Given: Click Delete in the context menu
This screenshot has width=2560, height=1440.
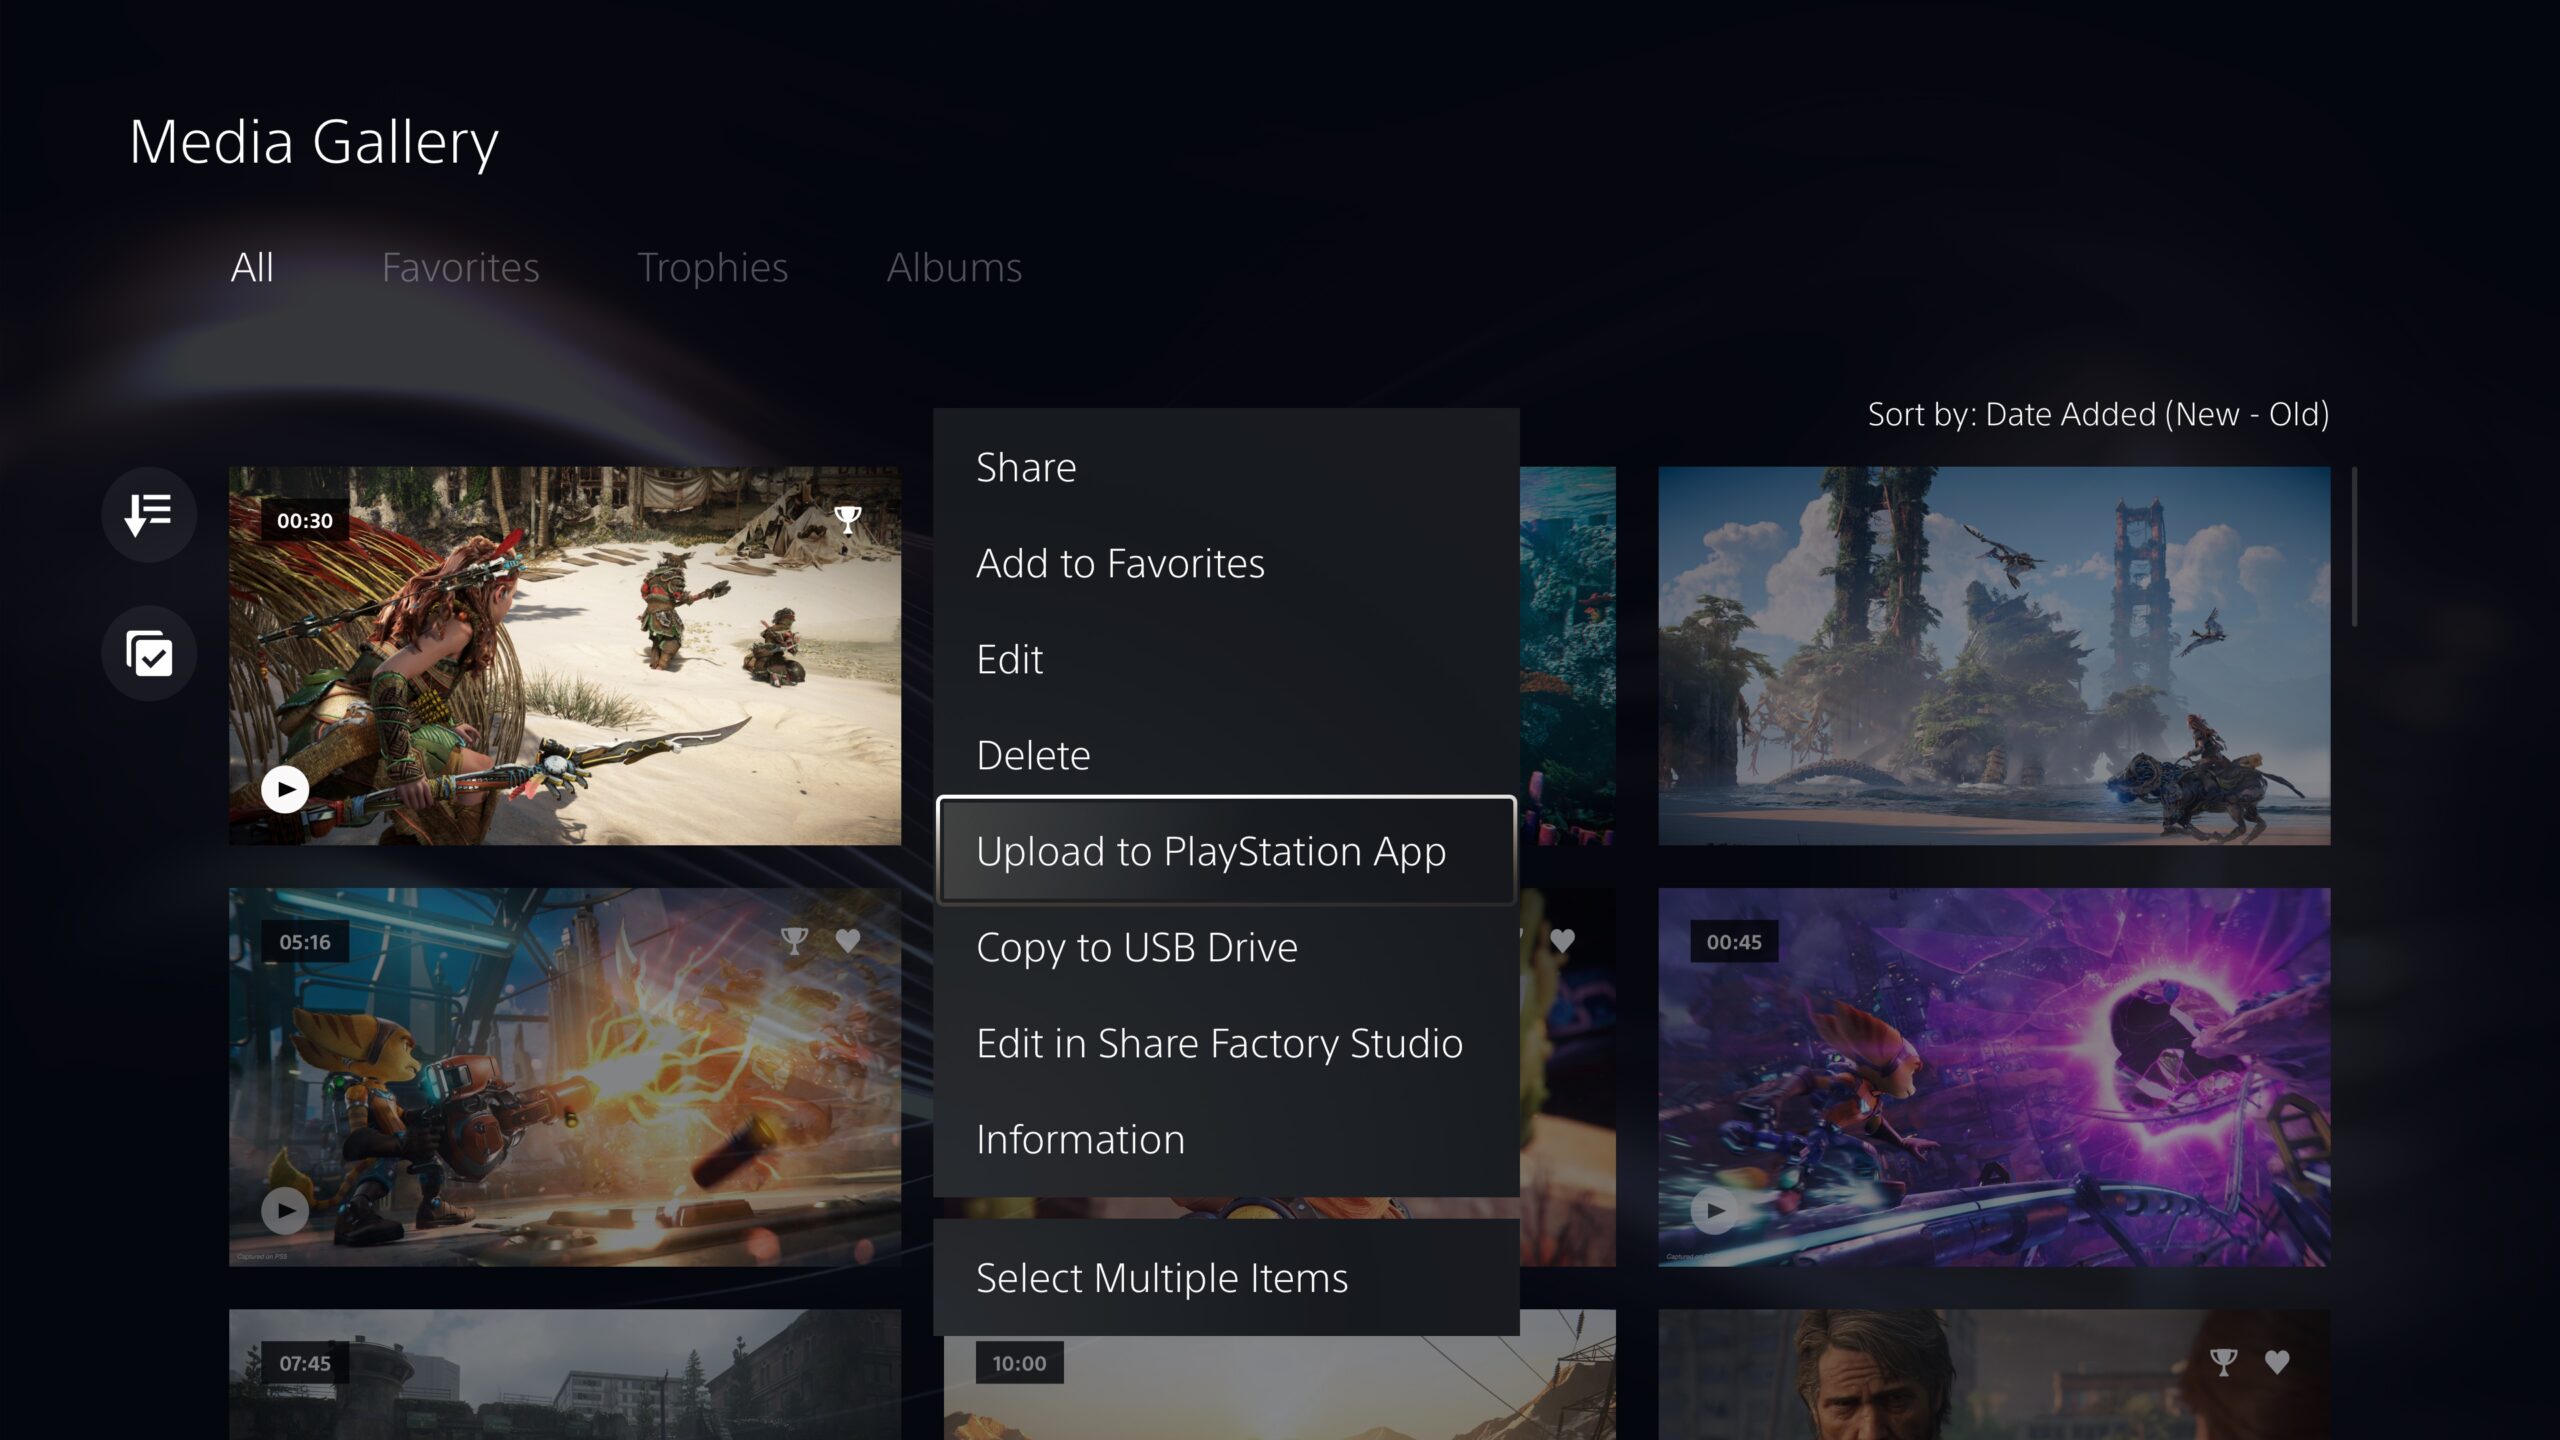Looking at the screenshot, I should coord(1032,754).
